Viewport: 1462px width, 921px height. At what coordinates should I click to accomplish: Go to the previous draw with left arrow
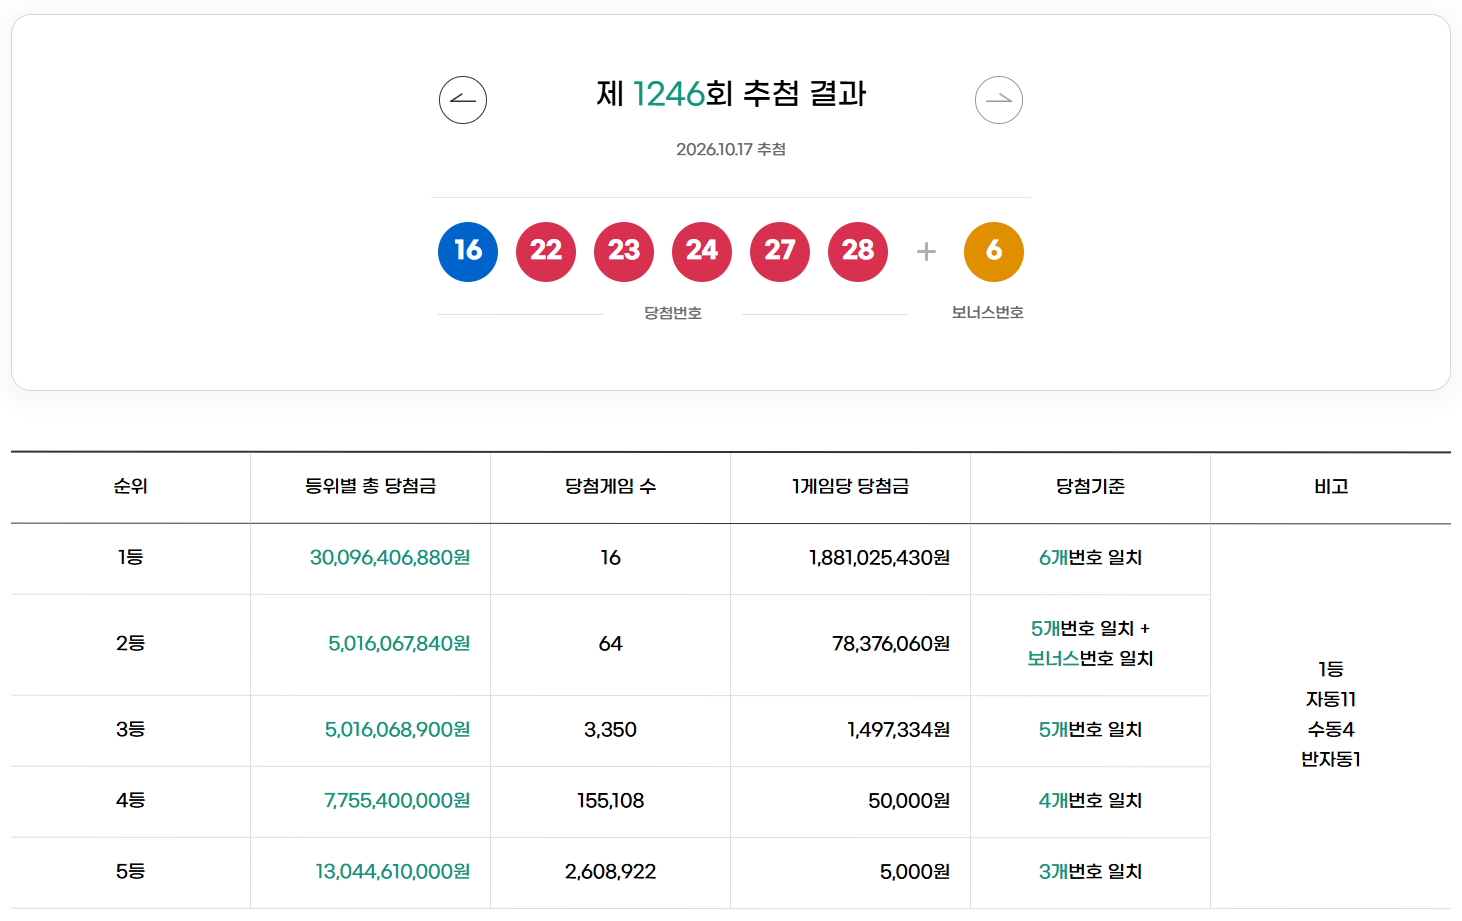click(463, 100)
